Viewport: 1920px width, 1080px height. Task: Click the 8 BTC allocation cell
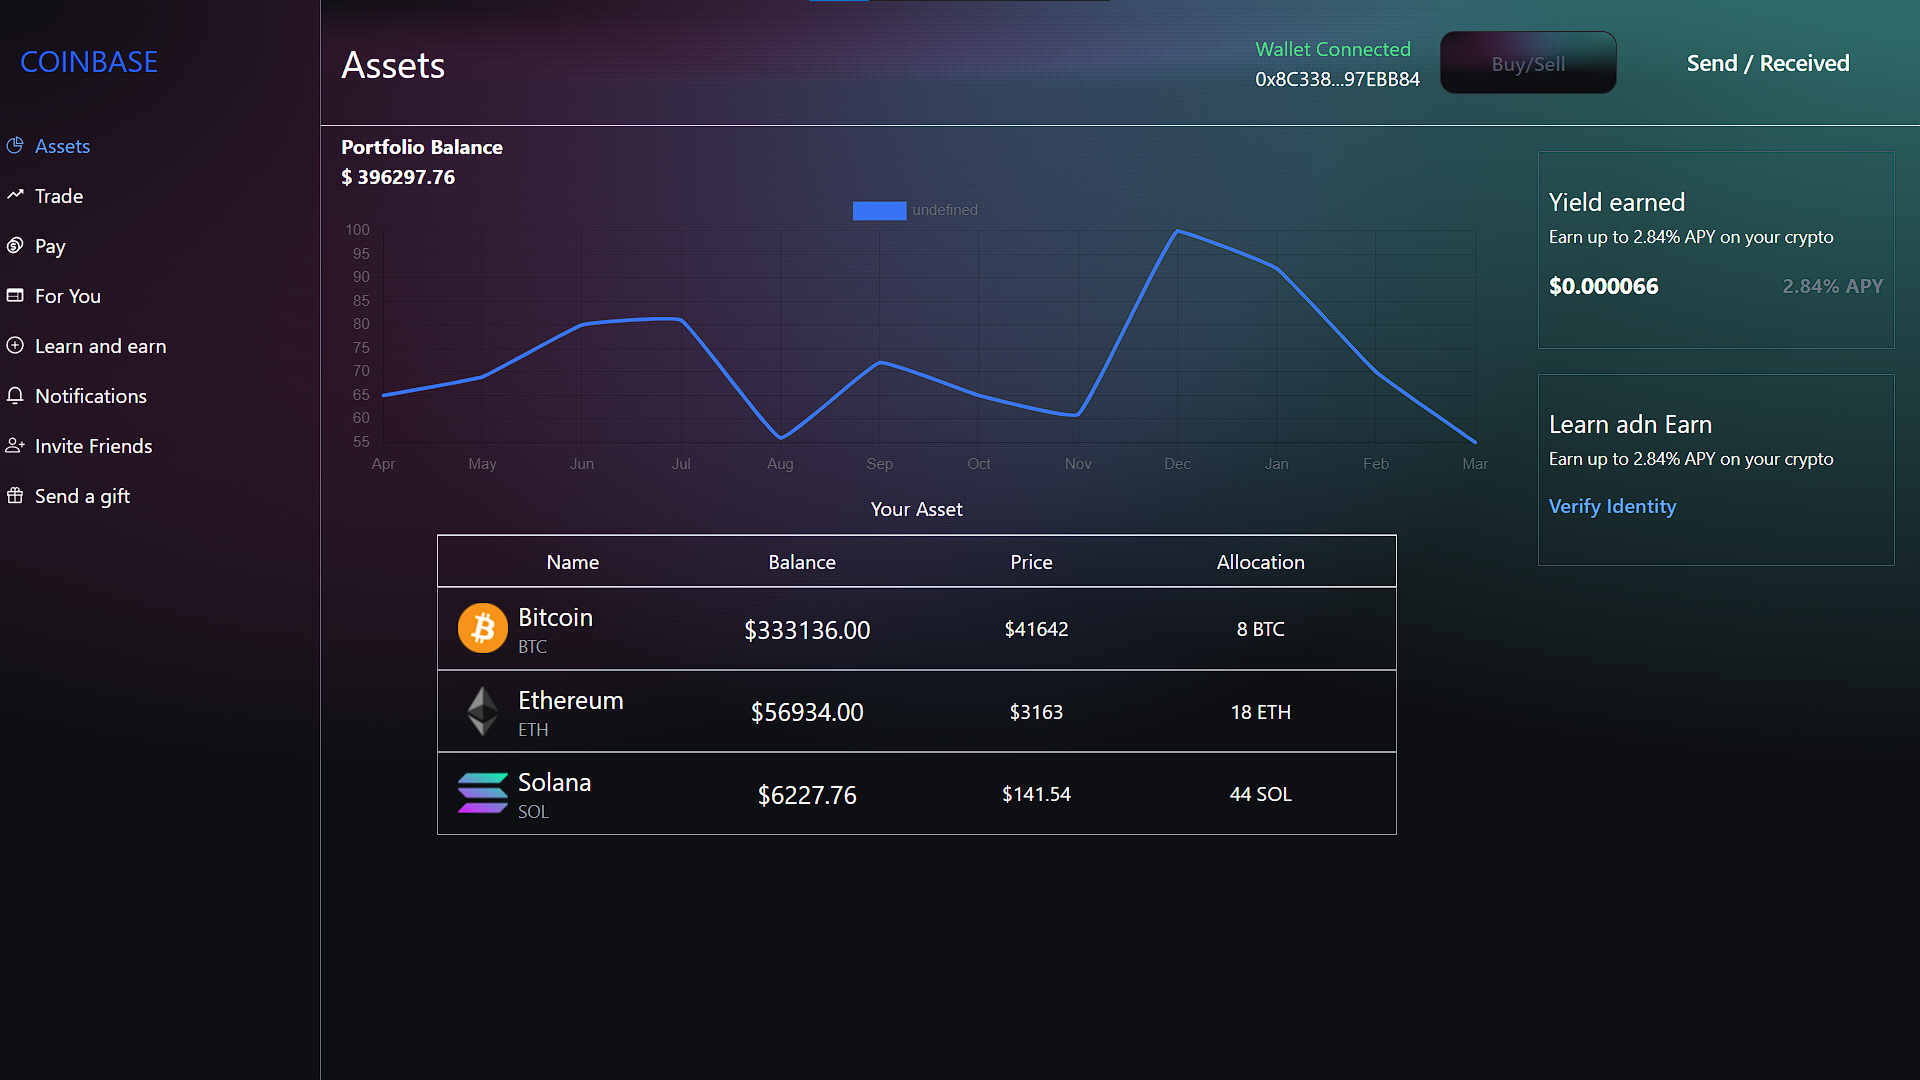click(x=1260, y=629)
